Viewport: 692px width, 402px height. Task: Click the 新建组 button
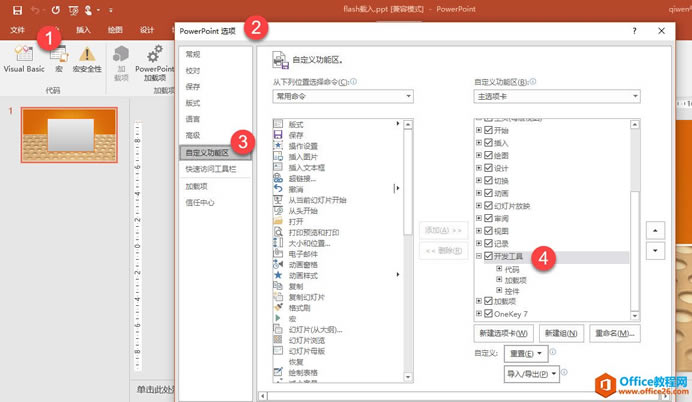pyautogui.click(x=561, y=333)
